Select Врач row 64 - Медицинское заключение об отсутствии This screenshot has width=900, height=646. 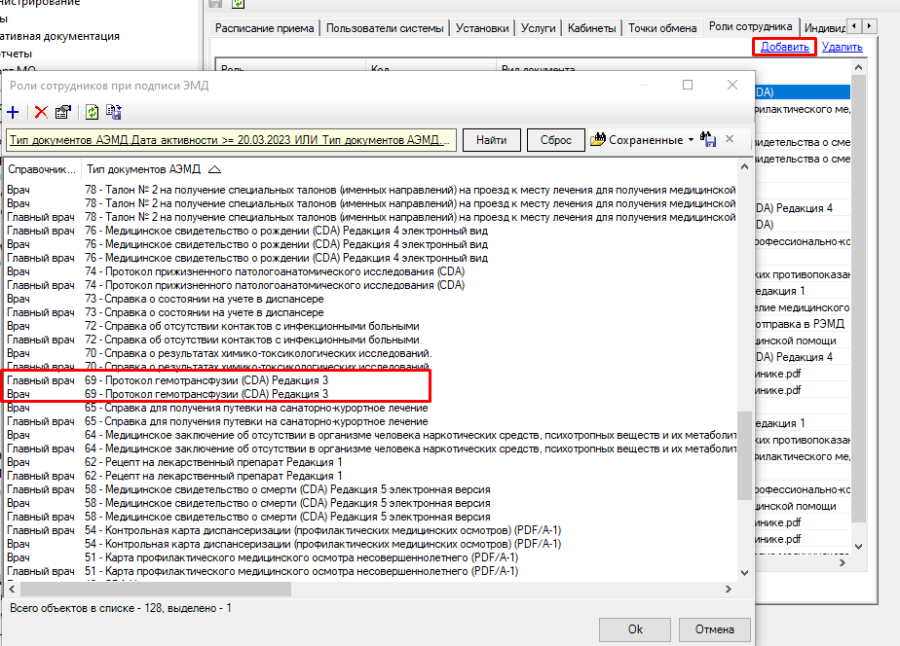click(x=371, y=435)
